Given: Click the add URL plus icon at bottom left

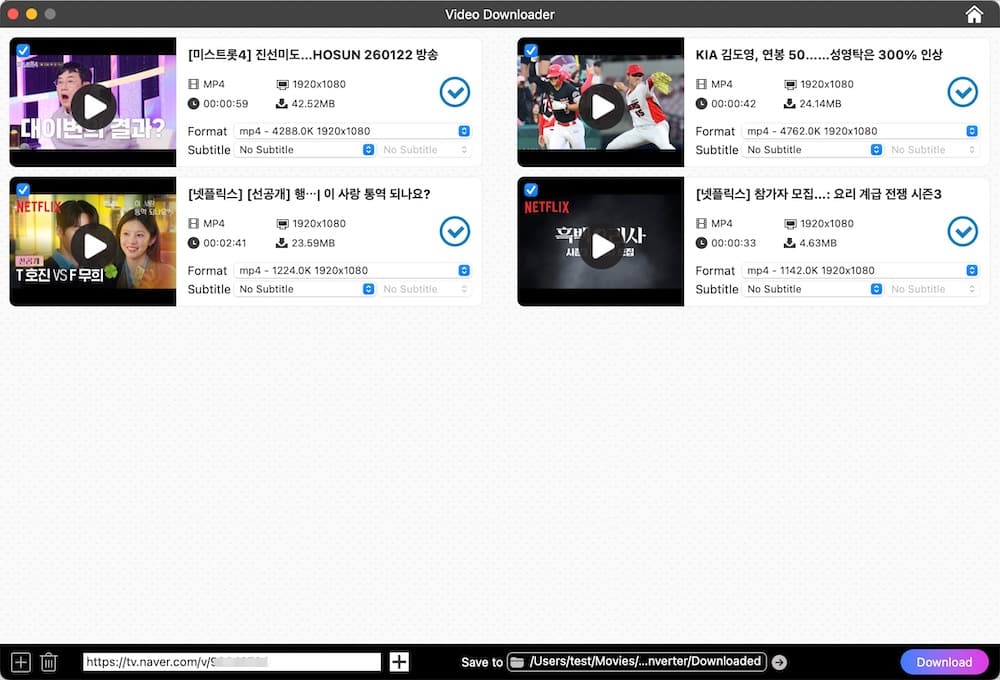Looking at the screenshot, I should tap(19, 661).
